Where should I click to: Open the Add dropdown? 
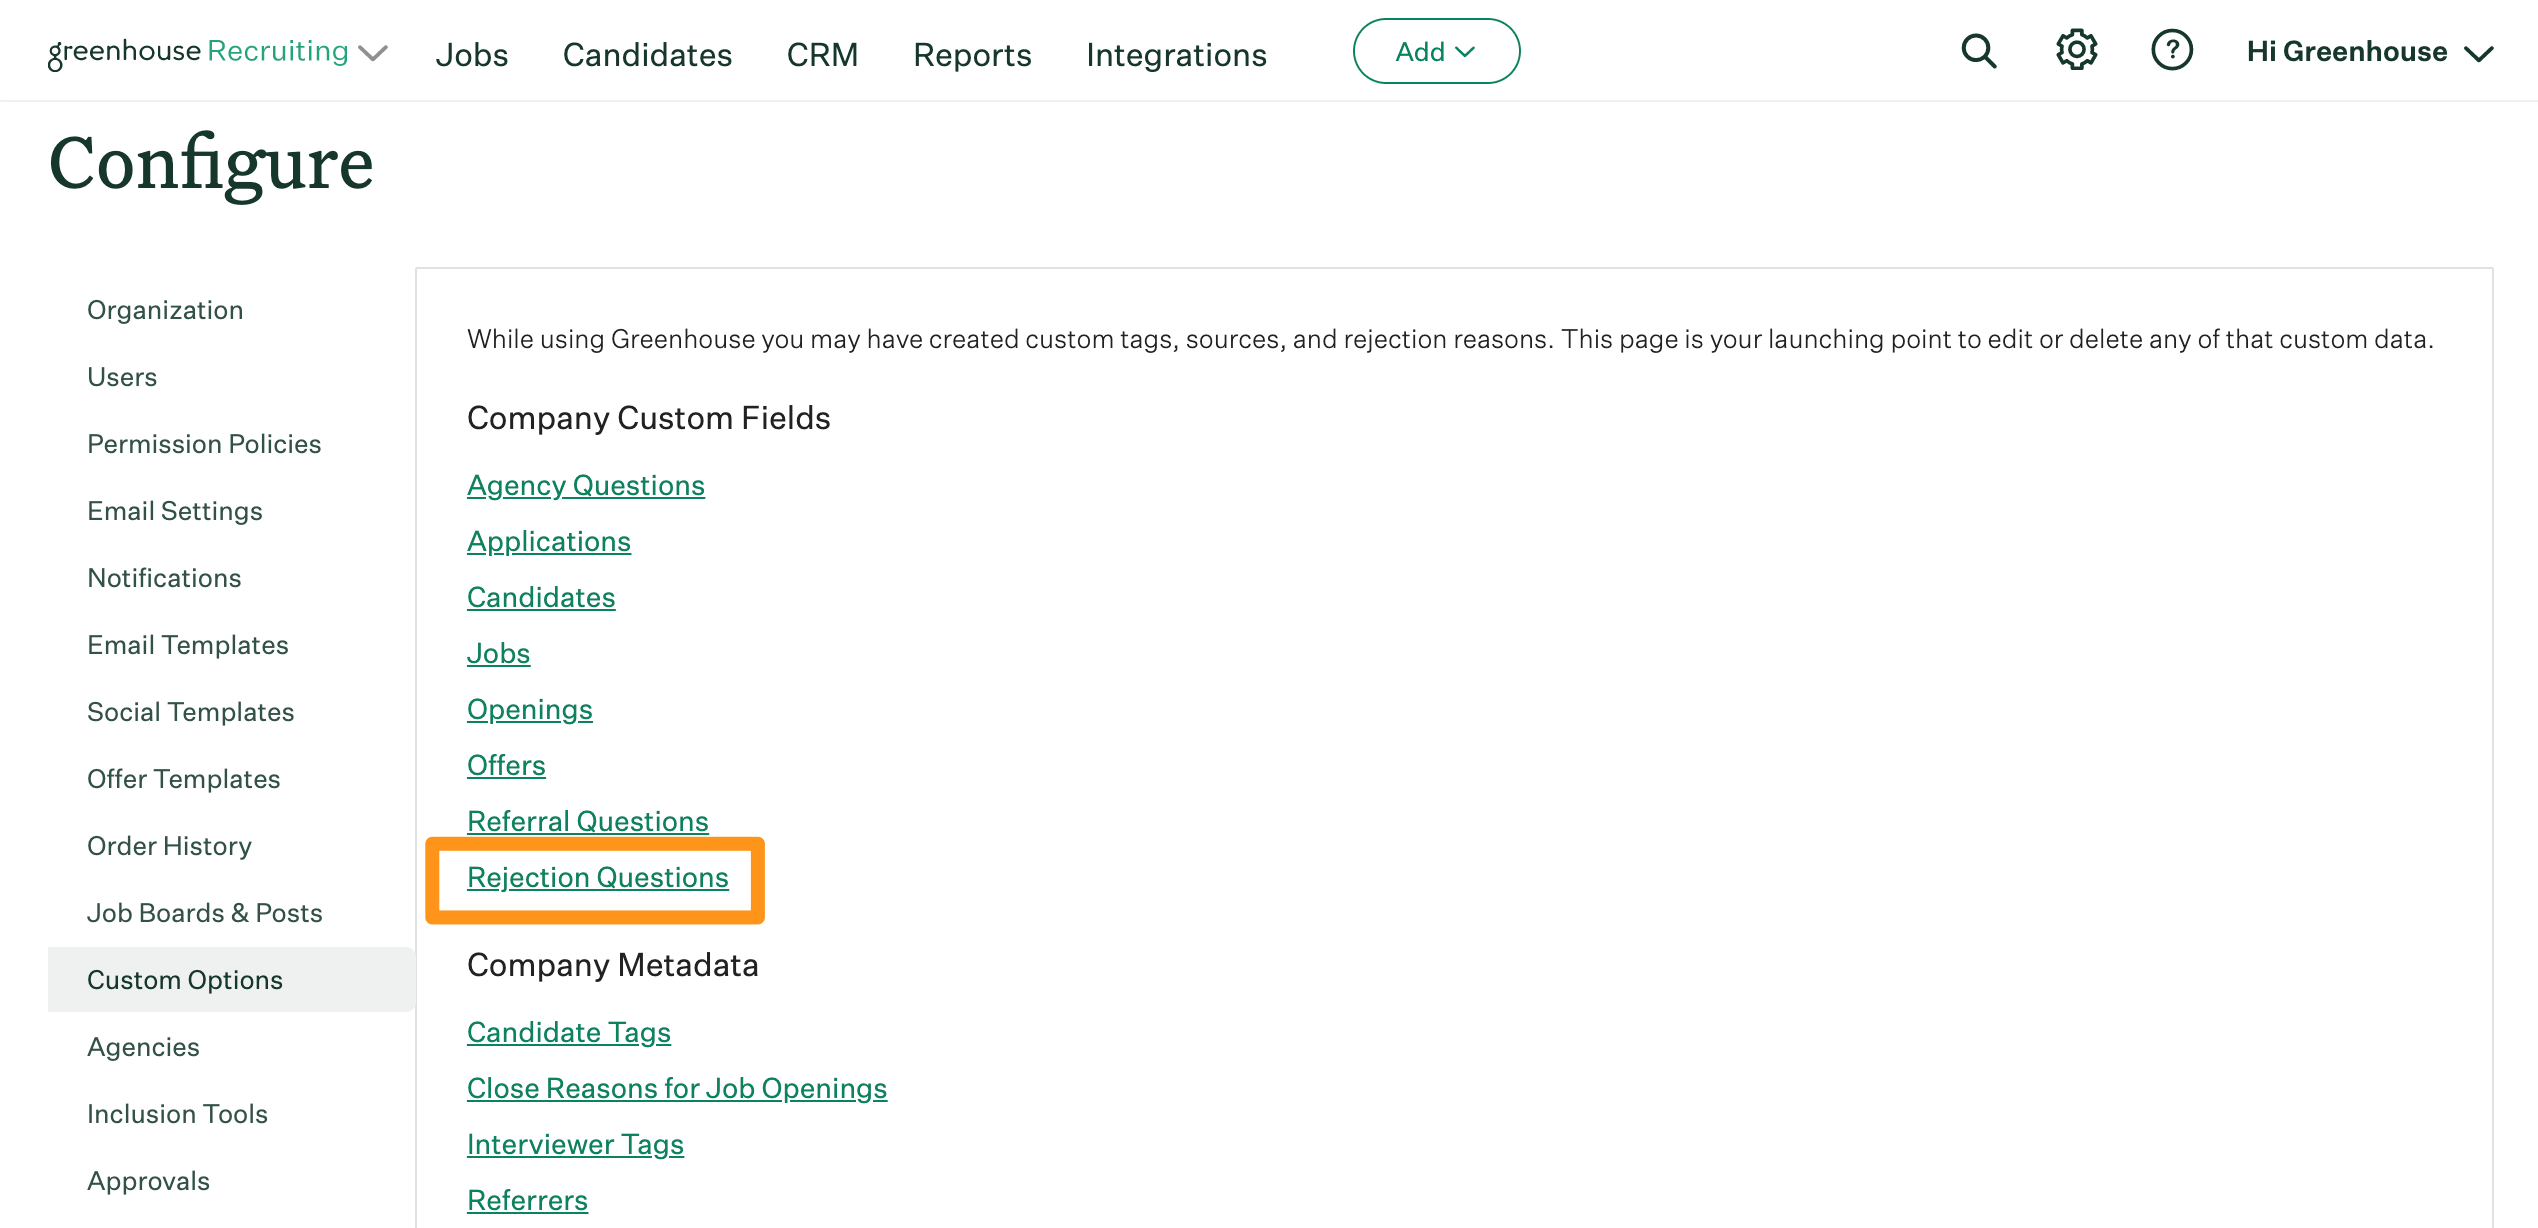1436,51
